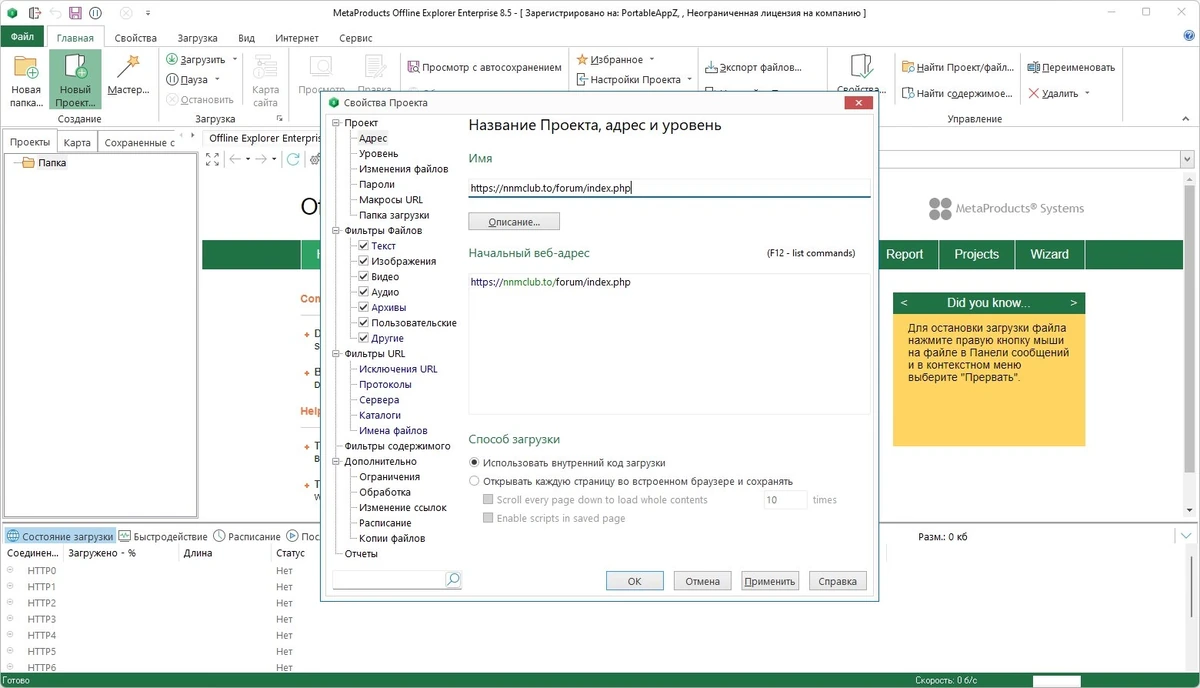Select Исключения URL in the settings tree

tap(398, 369)
